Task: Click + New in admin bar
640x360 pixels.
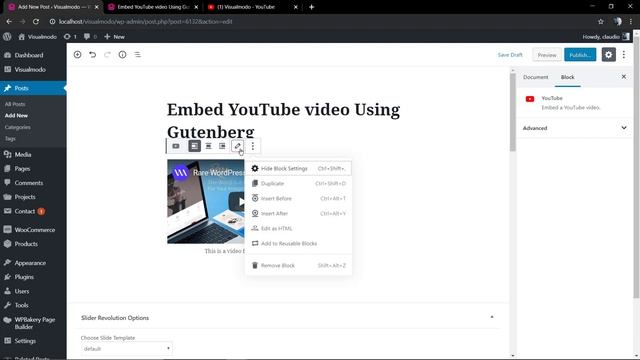Action: click(114, 36)
